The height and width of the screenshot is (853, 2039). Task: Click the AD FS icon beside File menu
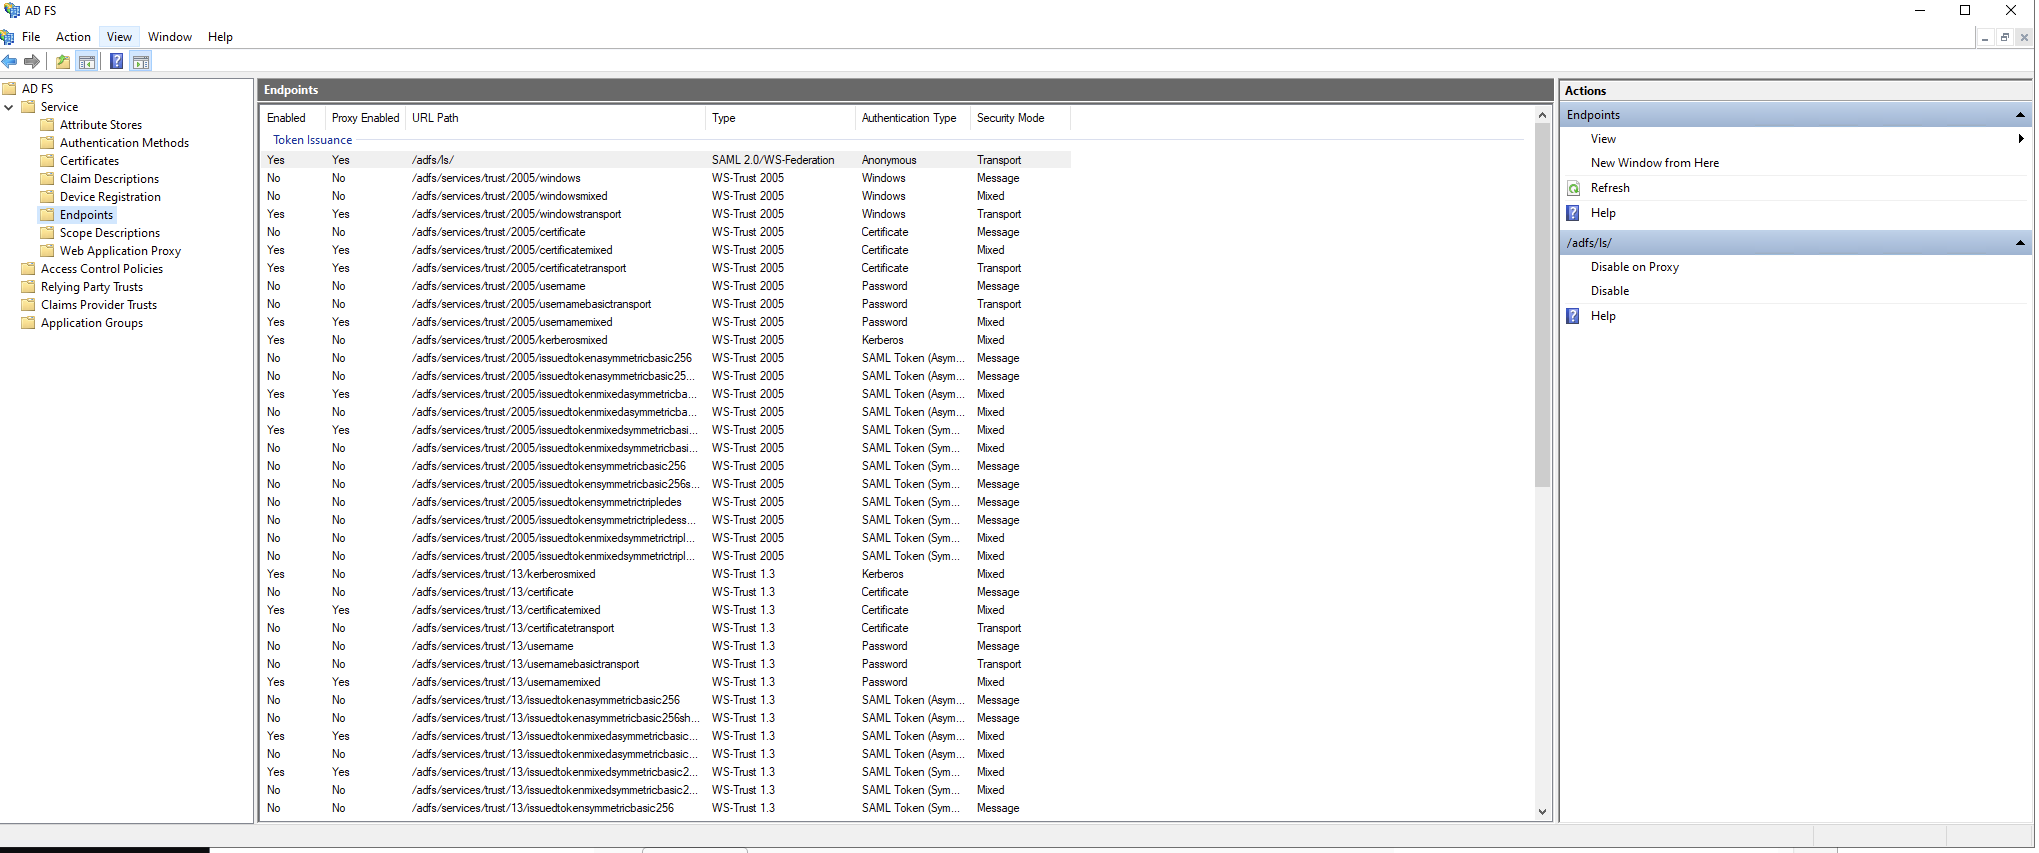8,37
